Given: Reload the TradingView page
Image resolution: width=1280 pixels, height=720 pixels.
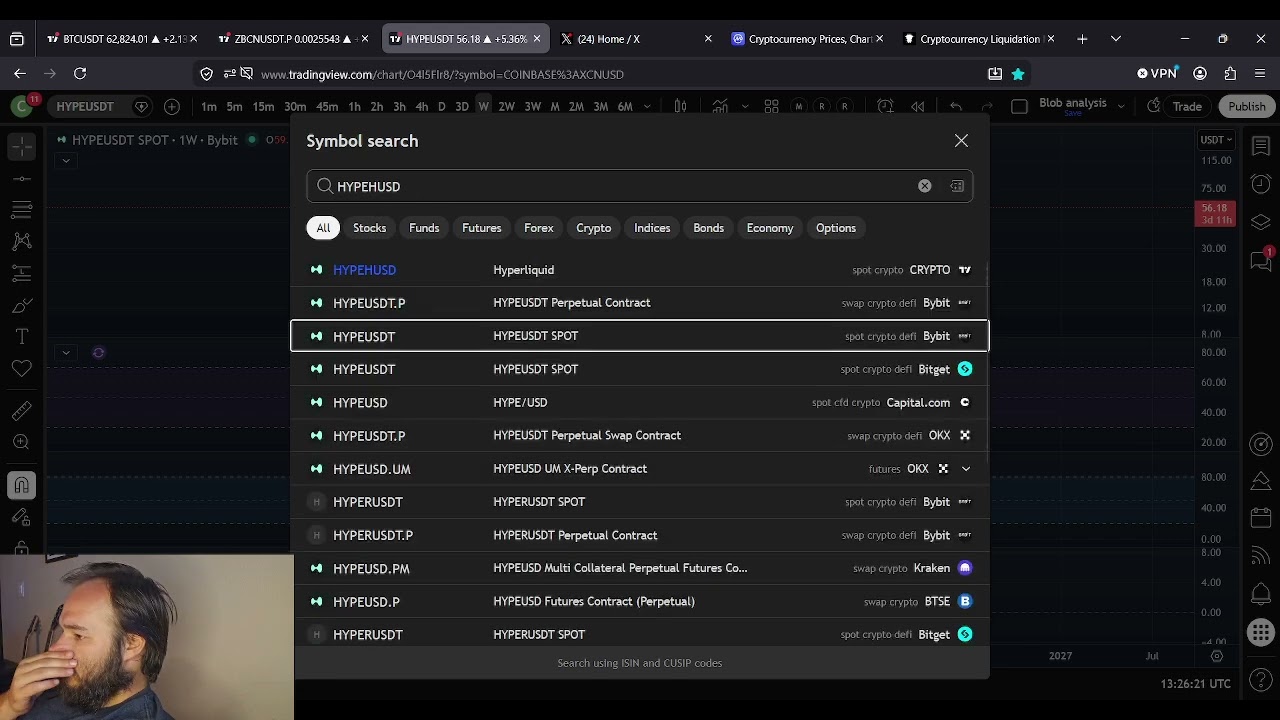Looking at the screenshot, I should coord(80,73).
